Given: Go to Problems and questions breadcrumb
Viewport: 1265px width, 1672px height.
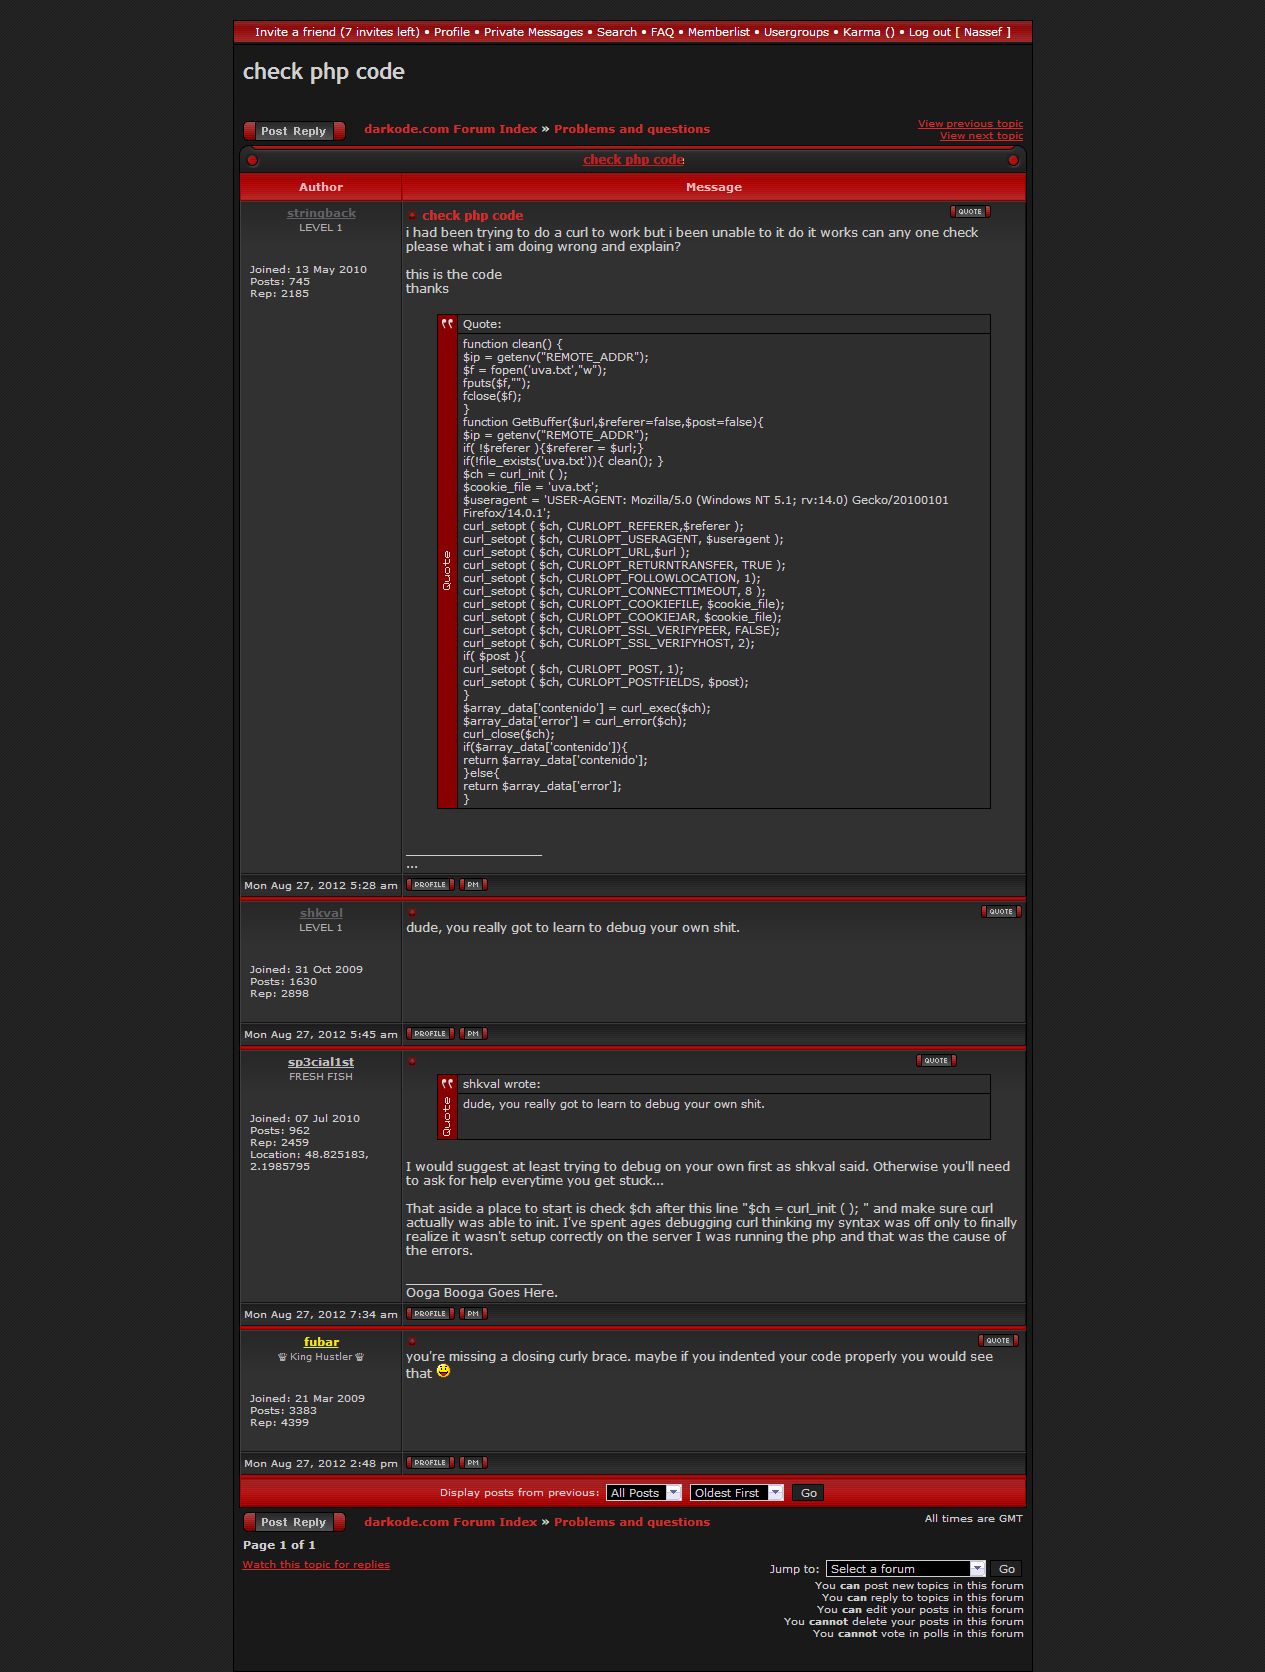Looking at the screenshot, I should [632, 129].
